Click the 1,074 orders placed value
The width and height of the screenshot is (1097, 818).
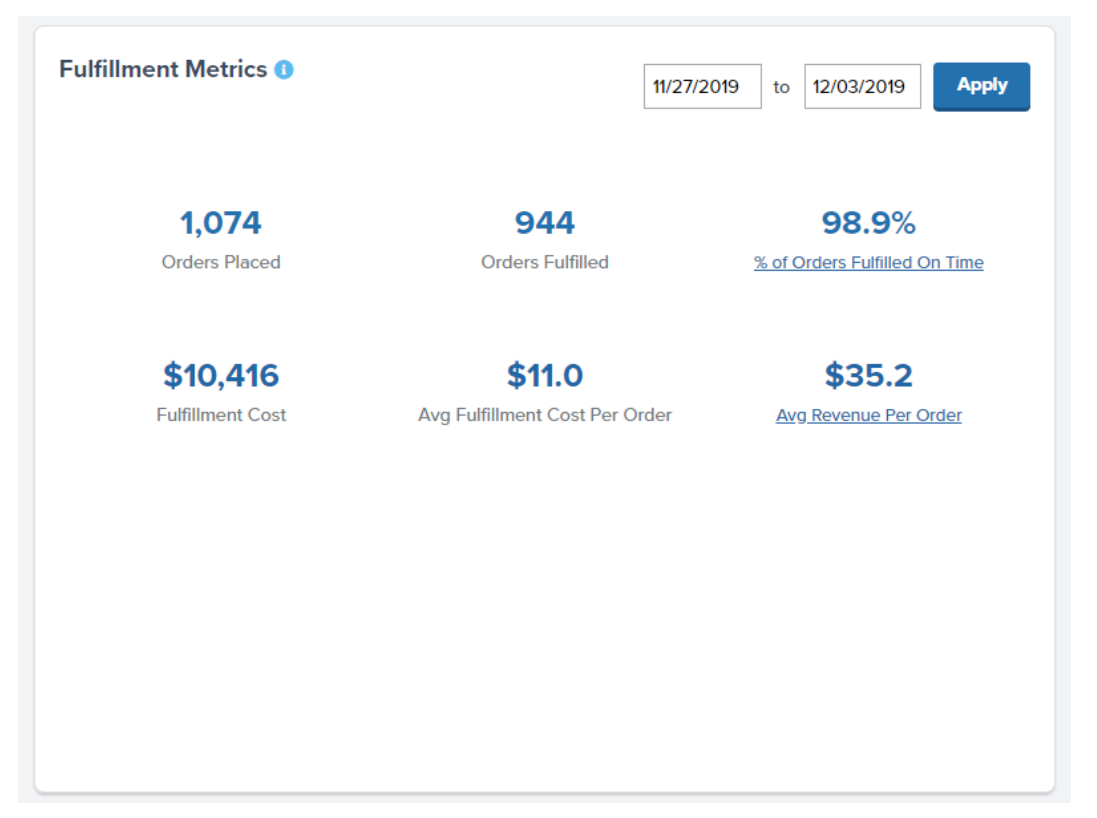click(221, 222)
